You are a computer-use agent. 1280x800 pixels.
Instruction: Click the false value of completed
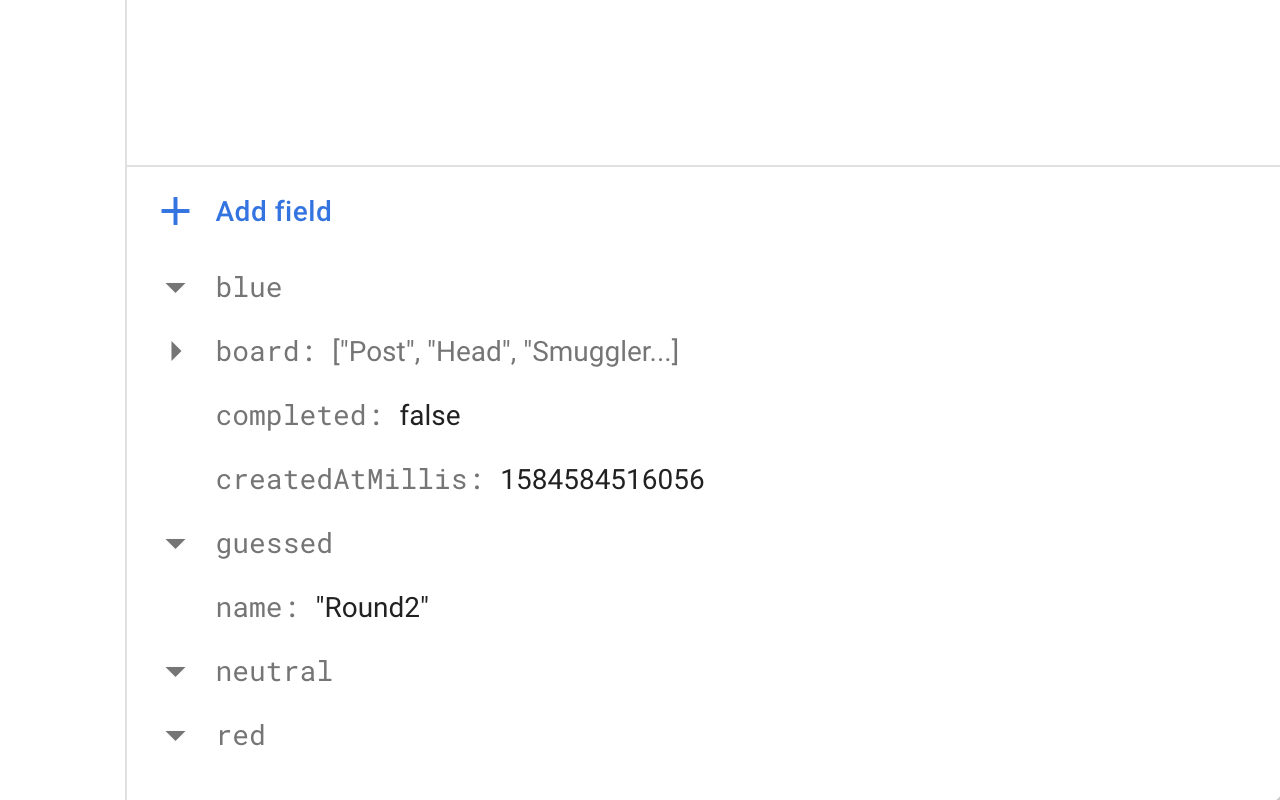pos(430,415)
